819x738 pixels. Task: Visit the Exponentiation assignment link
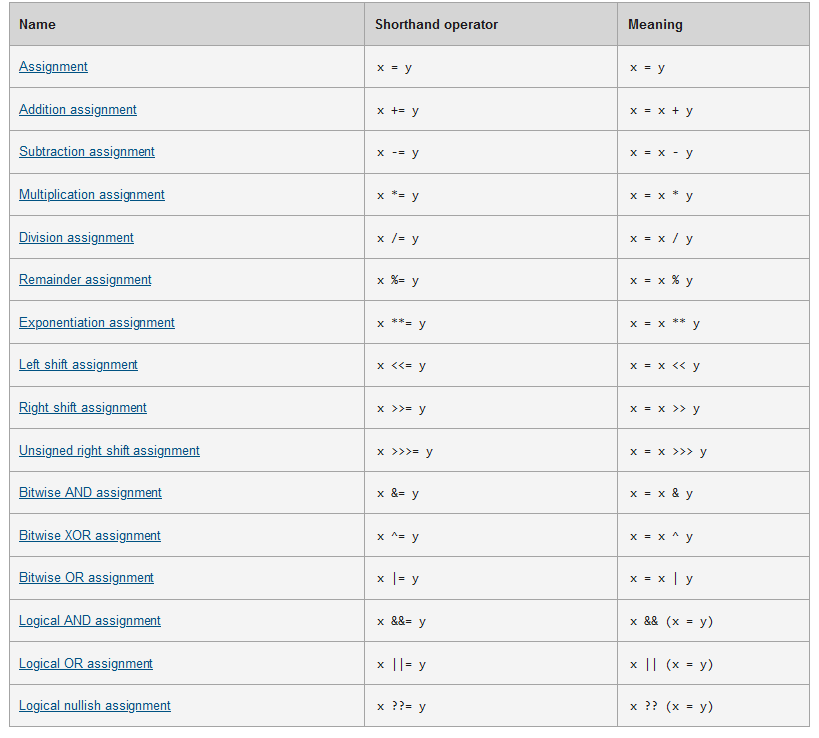[x=97, y=323]
